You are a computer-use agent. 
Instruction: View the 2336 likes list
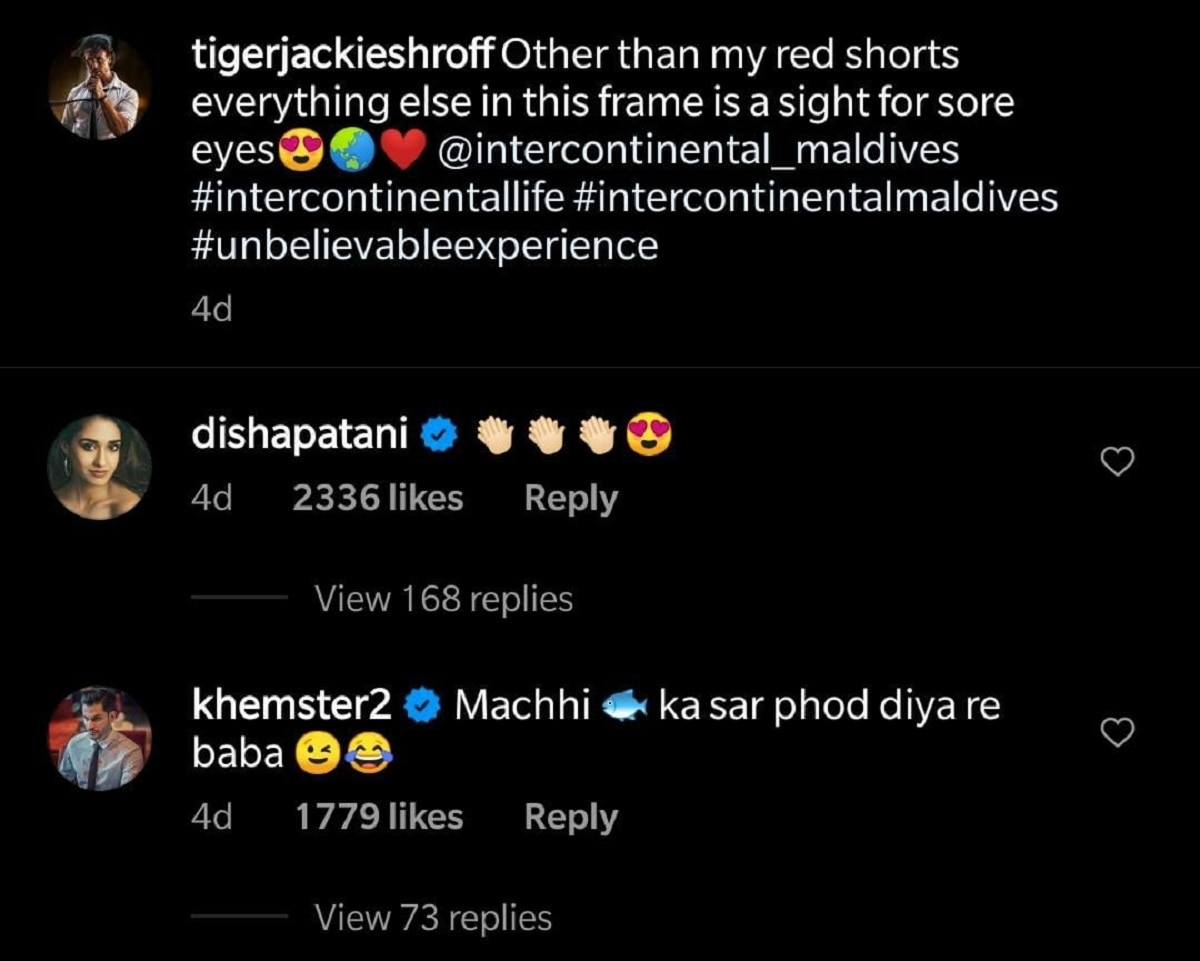378,498
